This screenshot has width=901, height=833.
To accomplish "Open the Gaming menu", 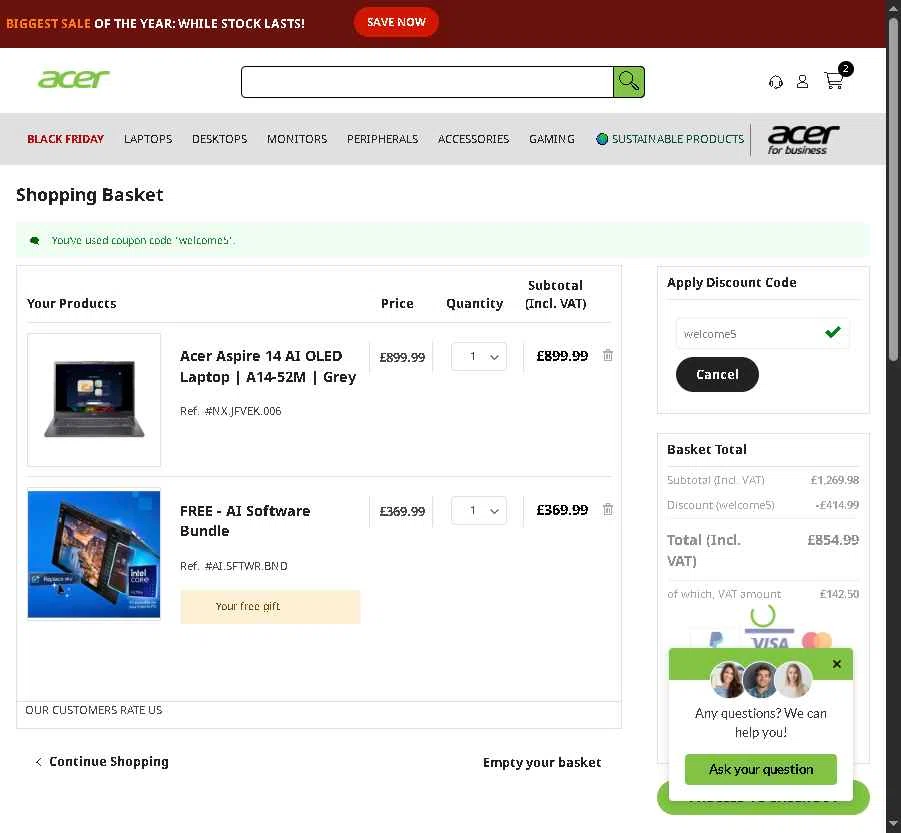I will tap(552, 139).
